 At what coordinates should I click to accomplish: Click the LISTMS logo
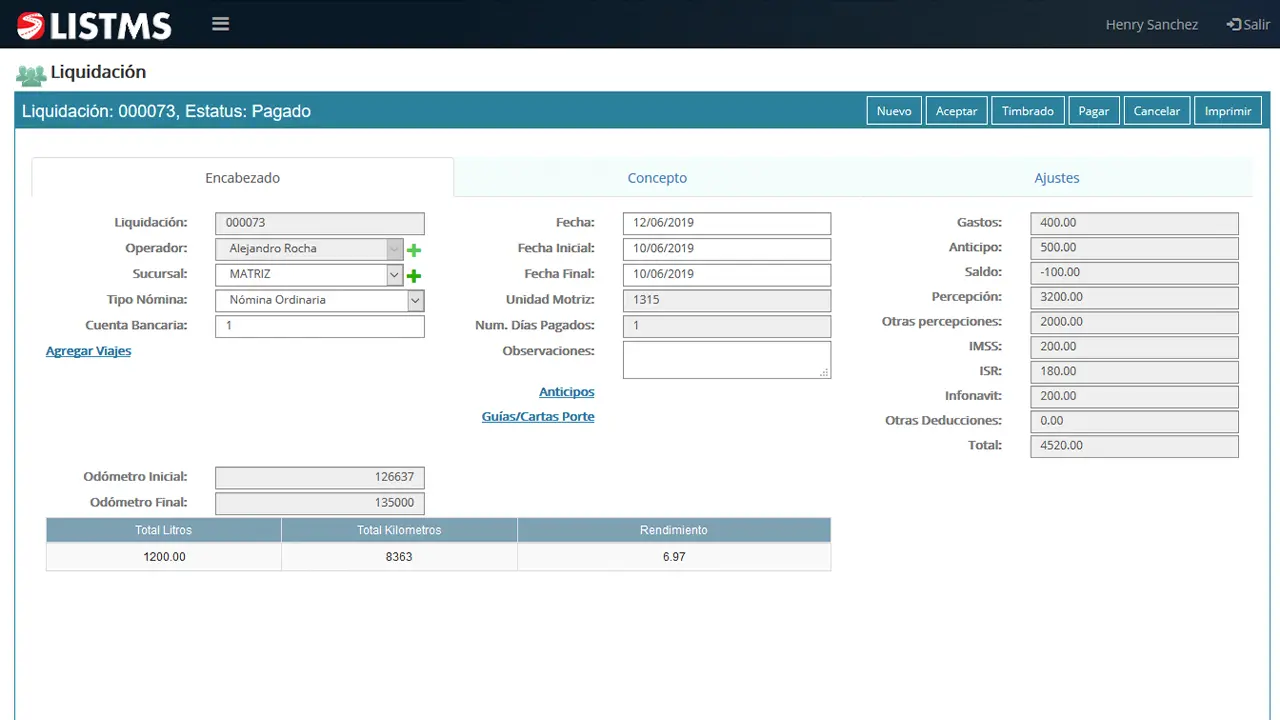coord(94,25)
